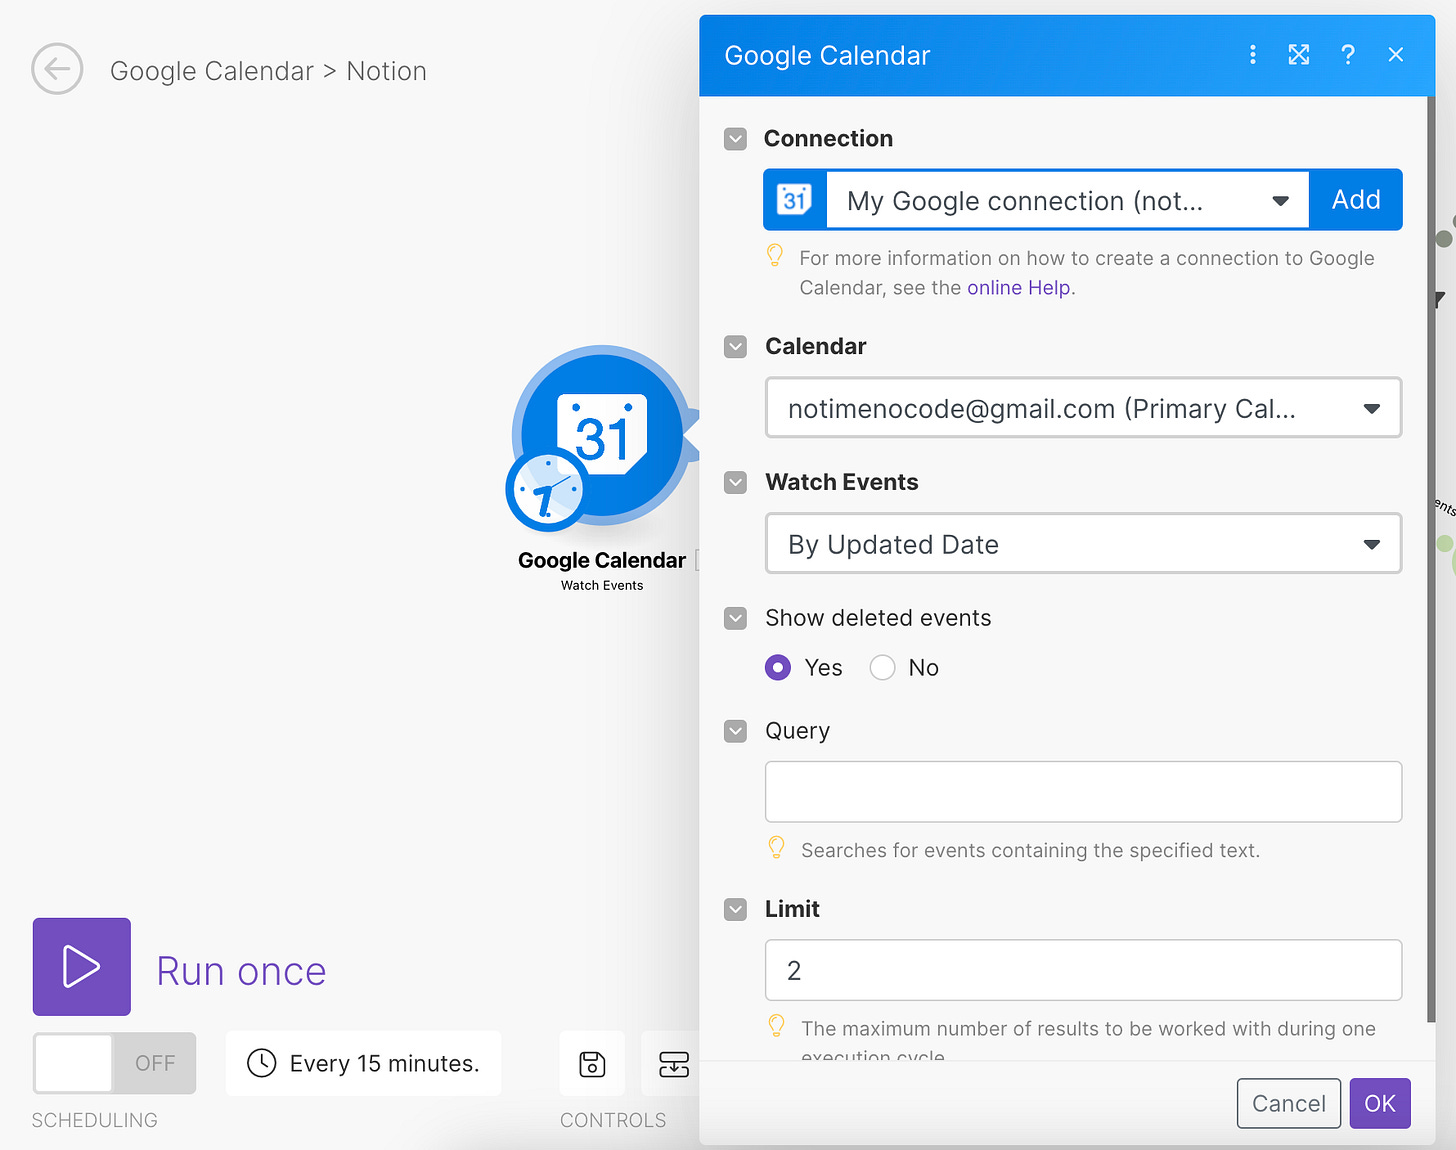Screen dimensions: 1456x1150
Task: Collapse the Limit section chevron
Action: (x=735, y=909)
